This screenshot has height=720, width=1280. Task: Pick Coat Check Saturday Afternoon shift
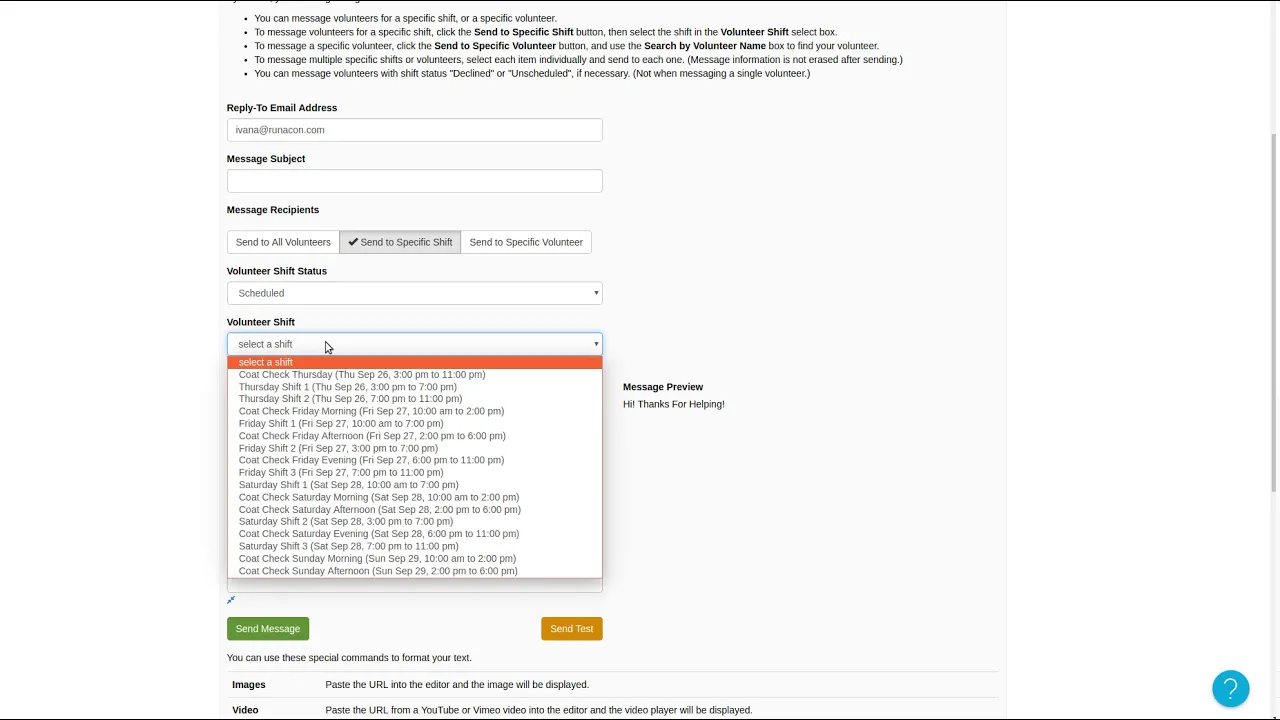point(414,509)
